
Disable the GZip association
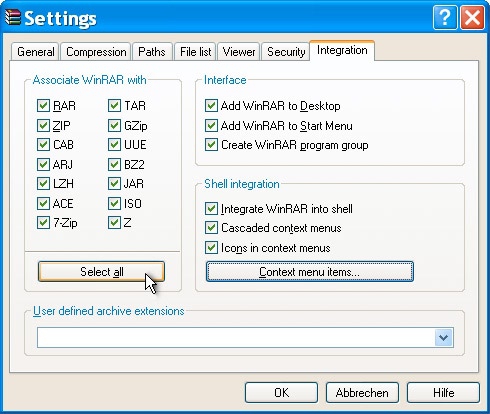(x=114, y=126)
